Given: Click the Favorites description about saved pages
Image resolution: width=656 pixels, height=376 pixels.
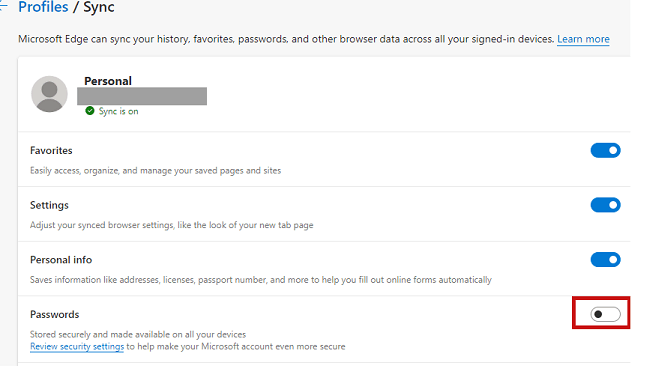Looking at the screenshot, I should coord(155,171).
